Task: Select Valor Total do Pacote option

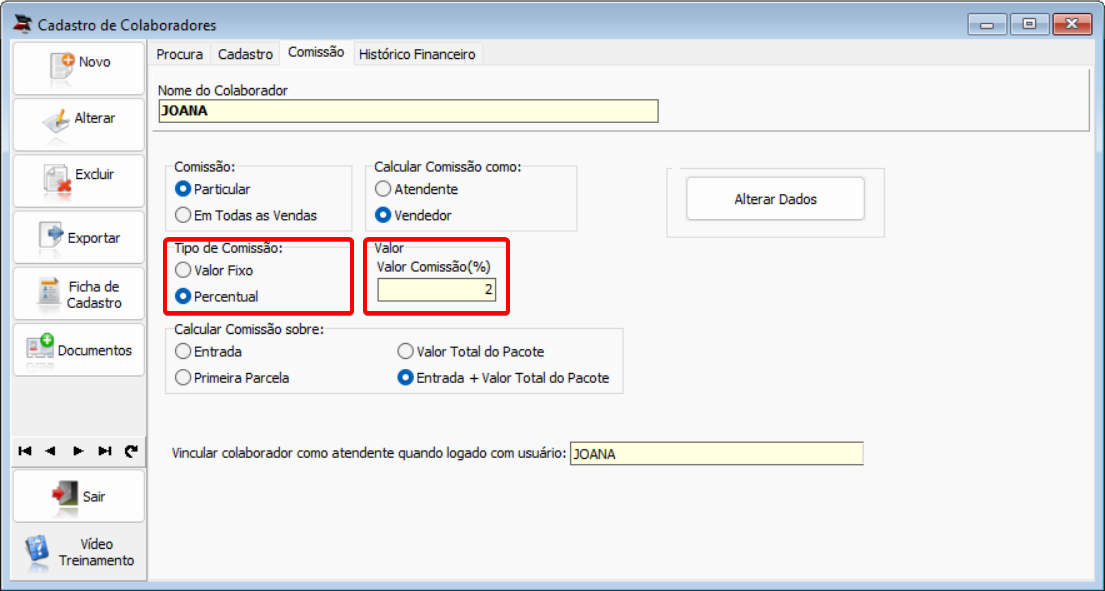Action: (471, 351)
